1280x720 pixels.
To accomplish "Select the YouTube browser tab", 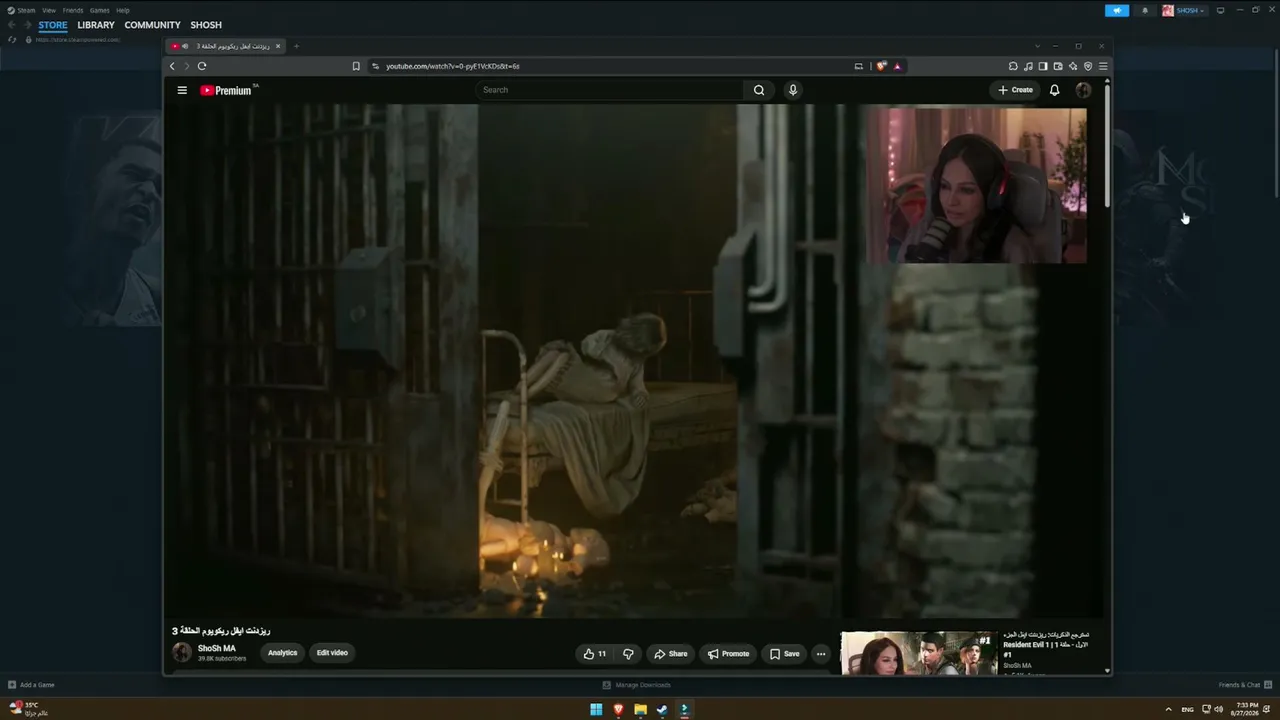I will (227, 46).
